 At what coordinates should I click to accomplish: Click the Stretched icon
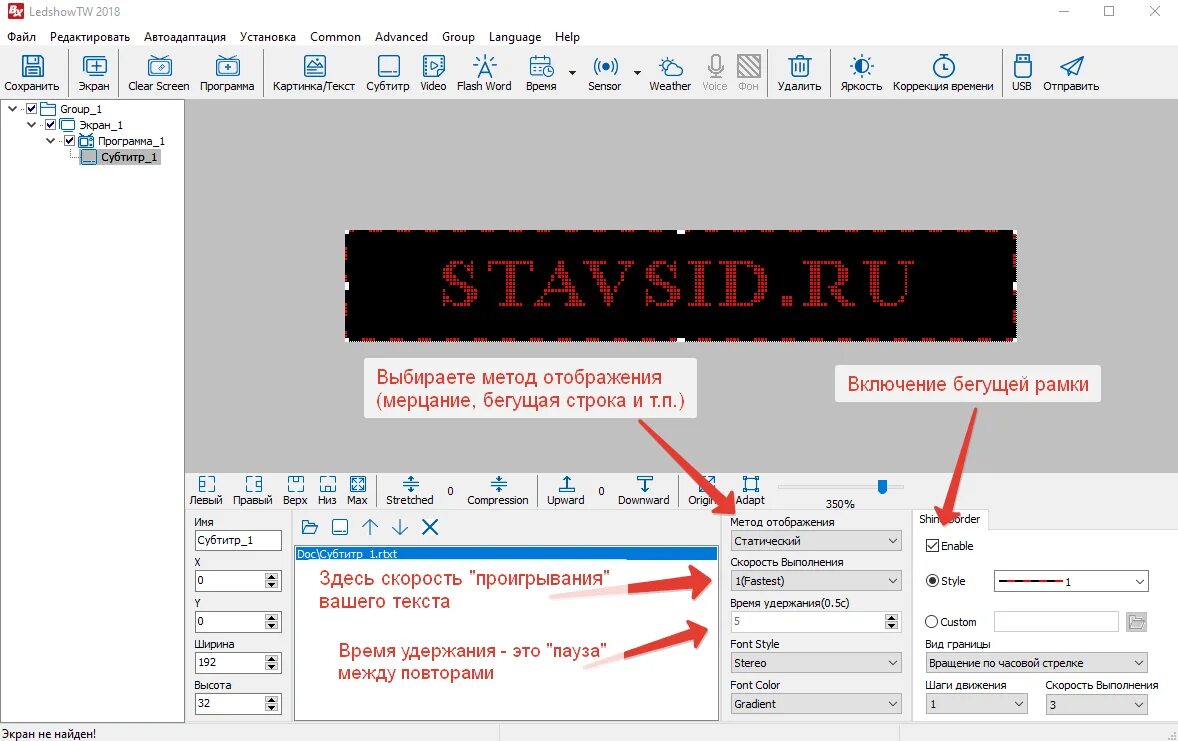click(410, 484)
